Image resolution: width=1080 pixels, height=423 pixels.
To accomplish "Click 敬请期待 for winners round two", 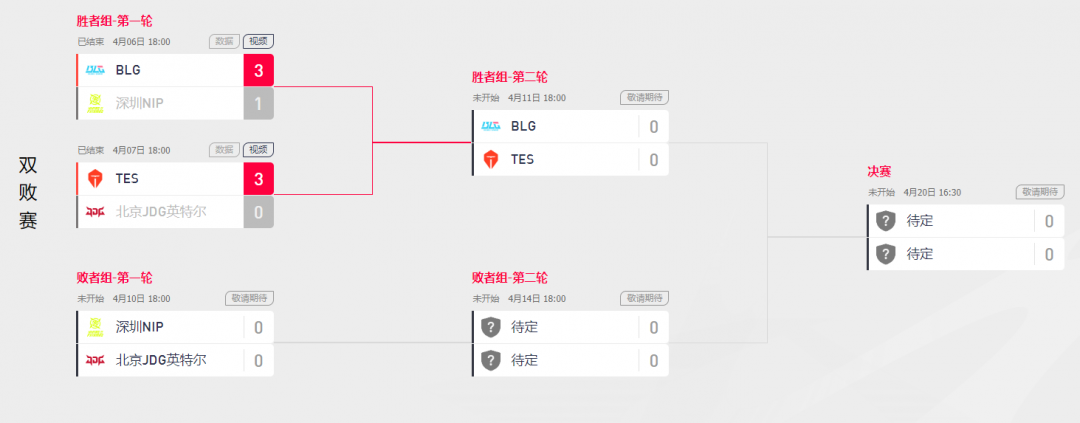I will point(644,98).
